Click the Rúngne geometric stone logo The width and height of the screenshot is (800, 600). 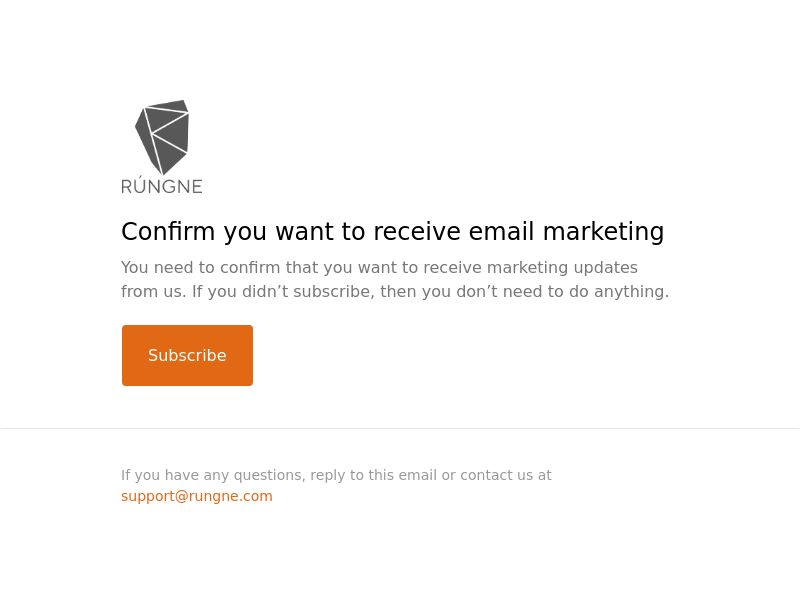162,137
